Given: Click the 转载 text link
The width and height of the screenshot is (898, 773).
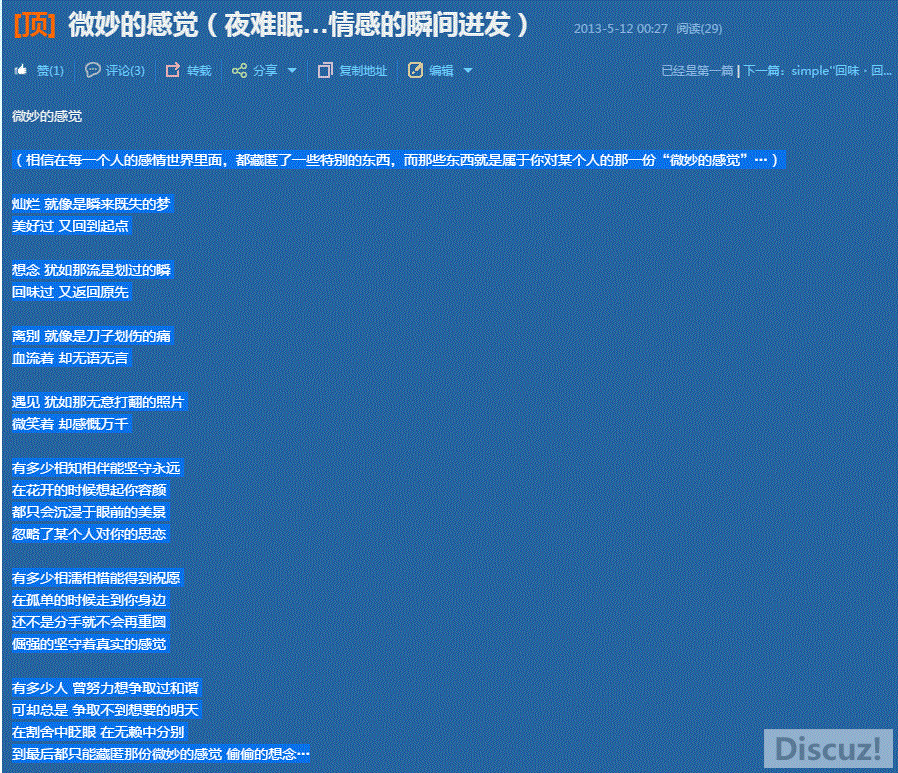Looking at the screenshot, I should tap(199, 71).
